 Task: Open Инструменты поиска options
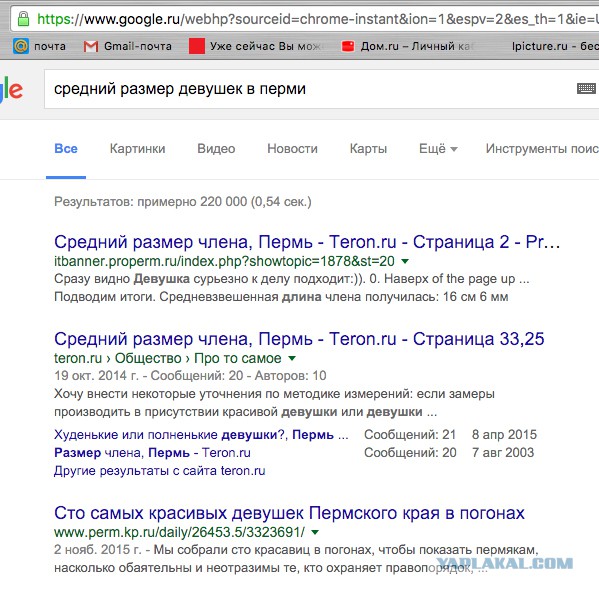(542, 149)
